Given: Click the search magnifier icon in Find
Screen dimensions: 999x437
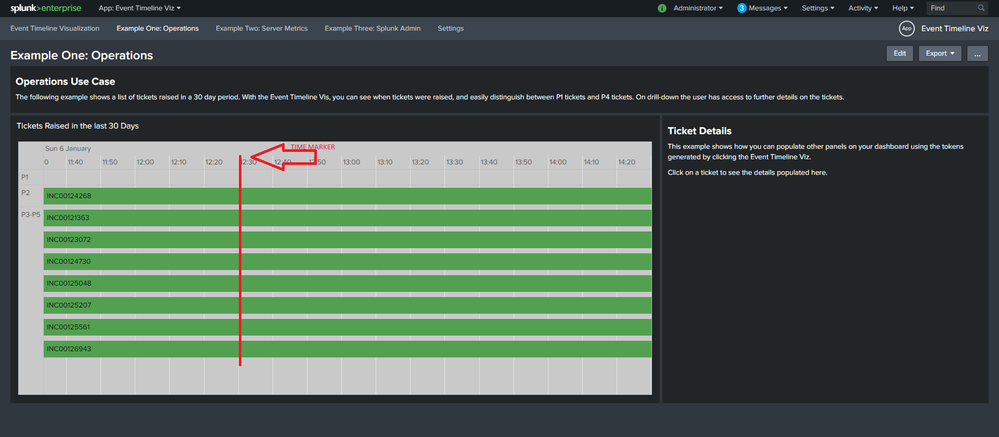Looking at the screenshot, I should pos(981,8).
